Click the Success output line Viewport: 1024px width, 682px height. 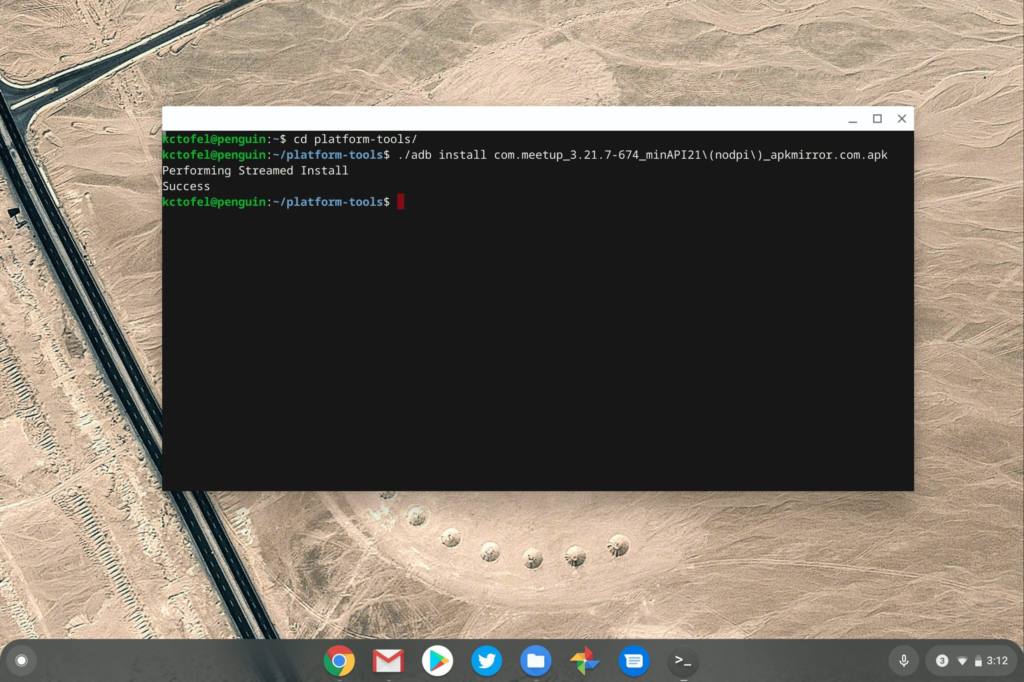click(x=186, y=186)
